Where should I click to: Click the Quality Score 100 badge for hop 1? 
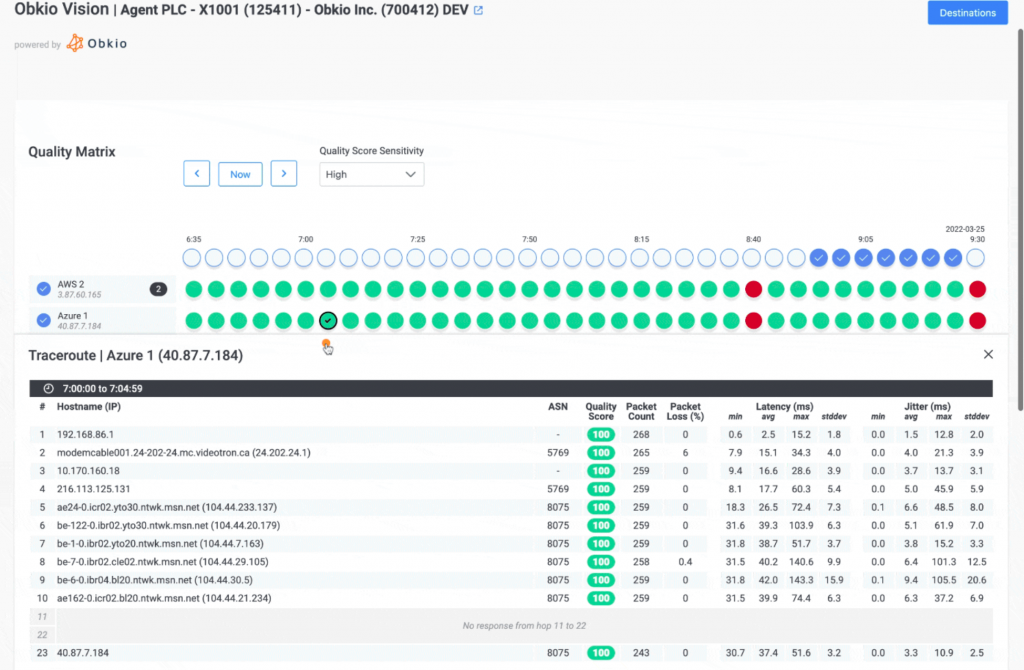click(600, 434)
